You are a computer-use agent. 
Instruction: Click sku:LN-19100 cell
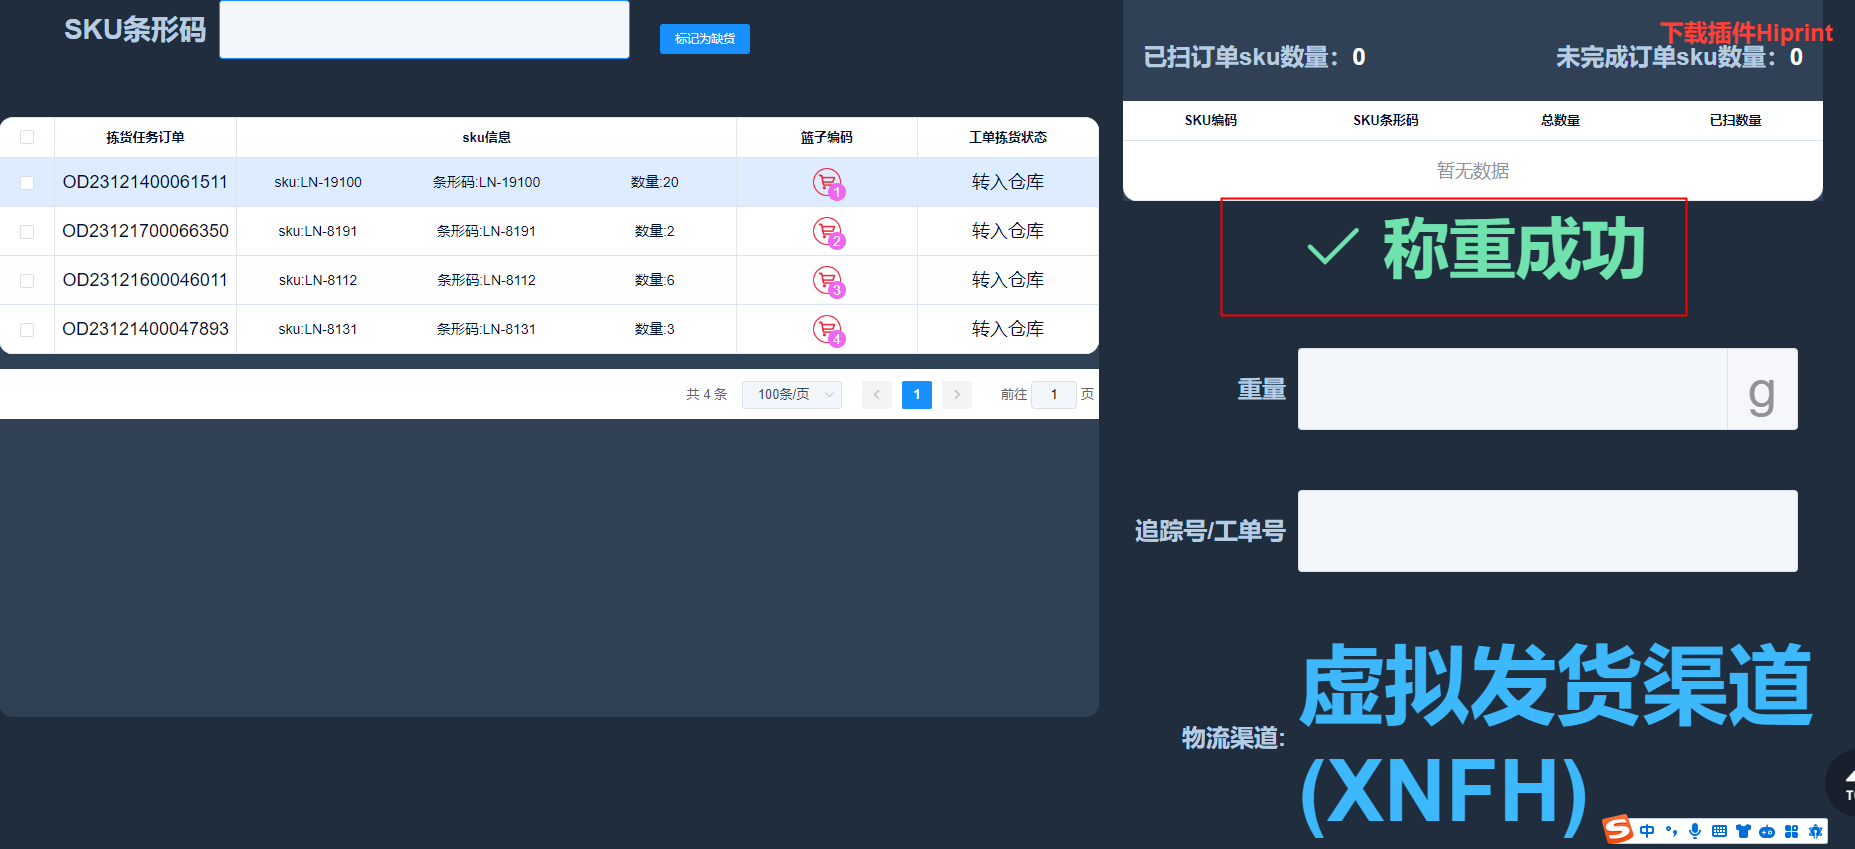coord(318,182)
